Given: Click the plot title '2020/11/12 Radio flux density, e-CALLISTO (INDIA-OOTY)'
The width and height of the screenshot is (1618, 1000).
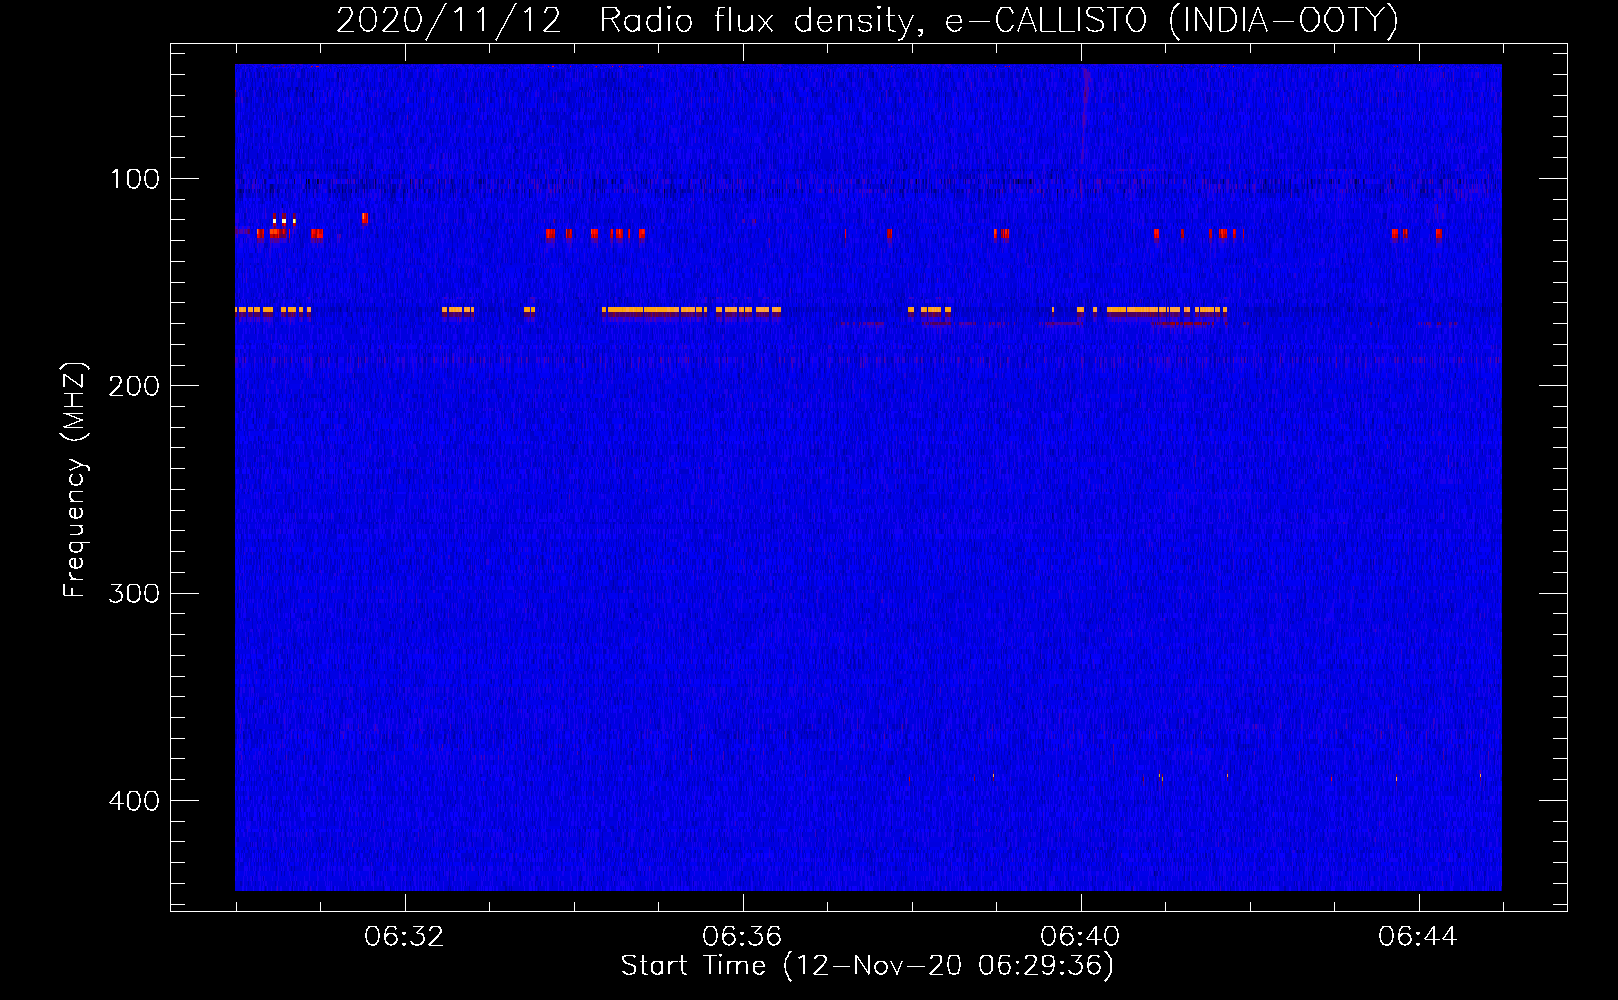Looking at the screenshot, I should [867, 21].
